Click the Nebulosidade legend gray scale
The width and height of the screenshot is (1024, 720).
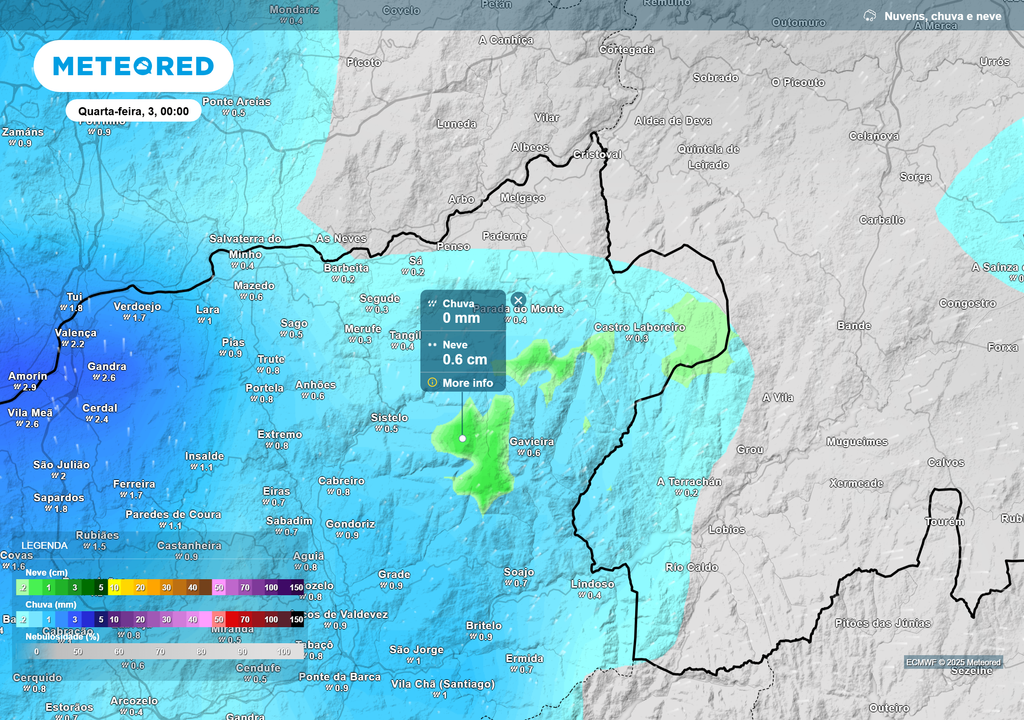pyautogui.click(x=160, y=651)
